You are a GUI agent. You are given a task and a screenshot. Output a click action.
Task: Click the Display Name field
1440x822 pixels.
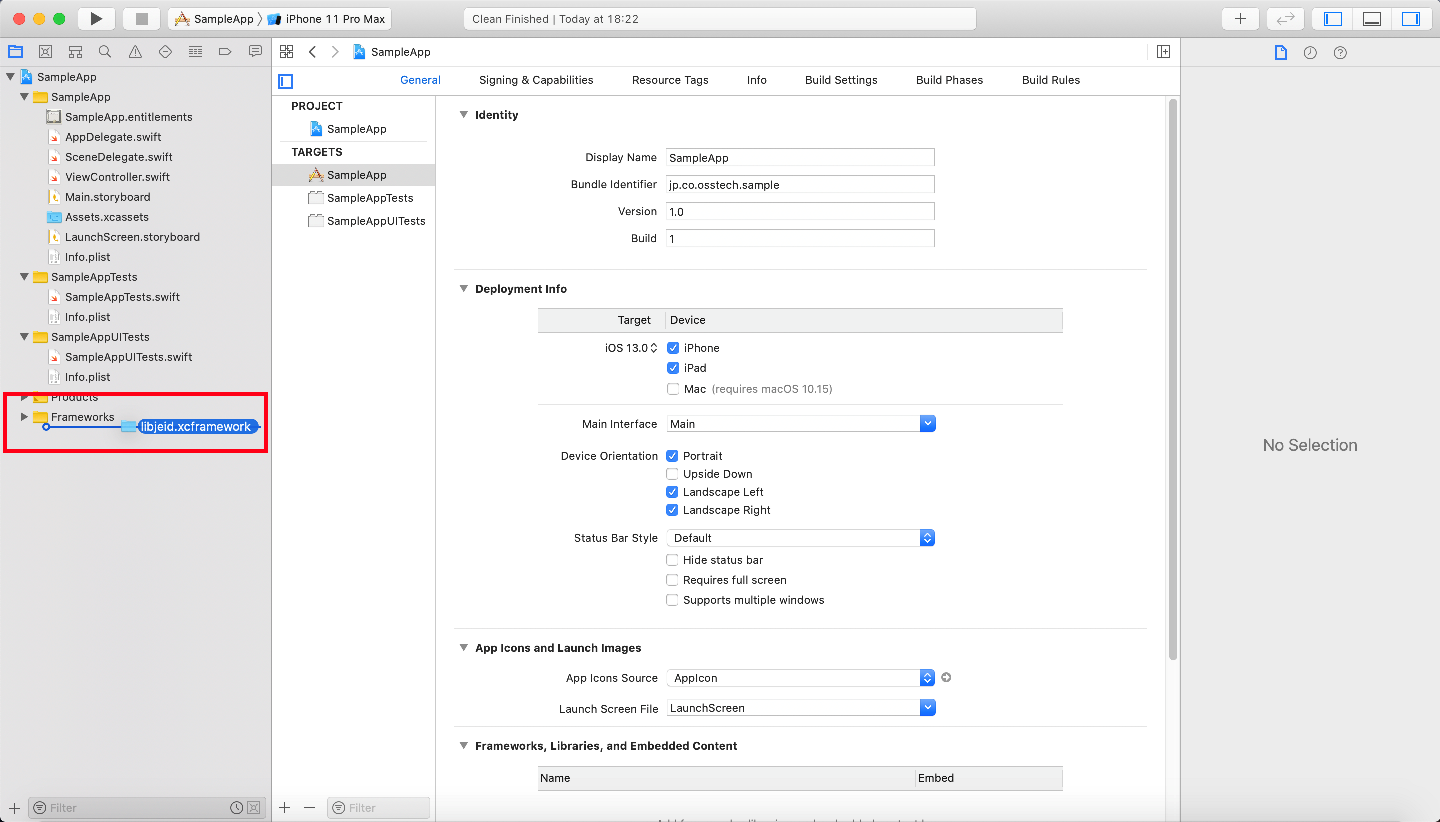(x=800, y=157)
